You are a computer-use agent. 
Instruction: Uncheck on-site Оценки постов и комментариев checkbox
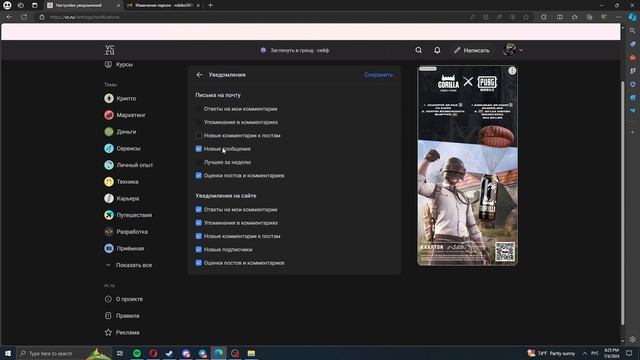199,263
